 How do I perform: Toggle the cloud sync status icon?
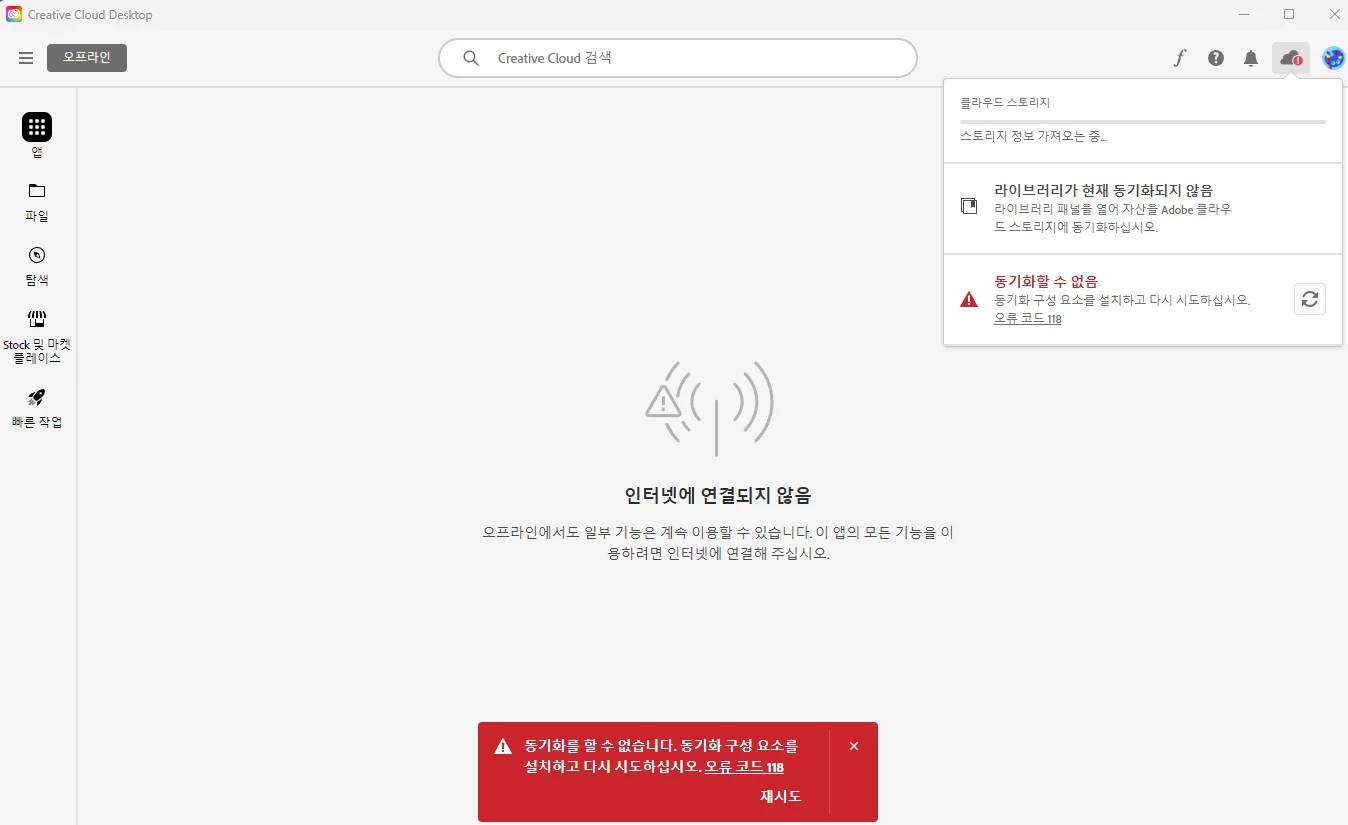click(x=1291, y=58)
